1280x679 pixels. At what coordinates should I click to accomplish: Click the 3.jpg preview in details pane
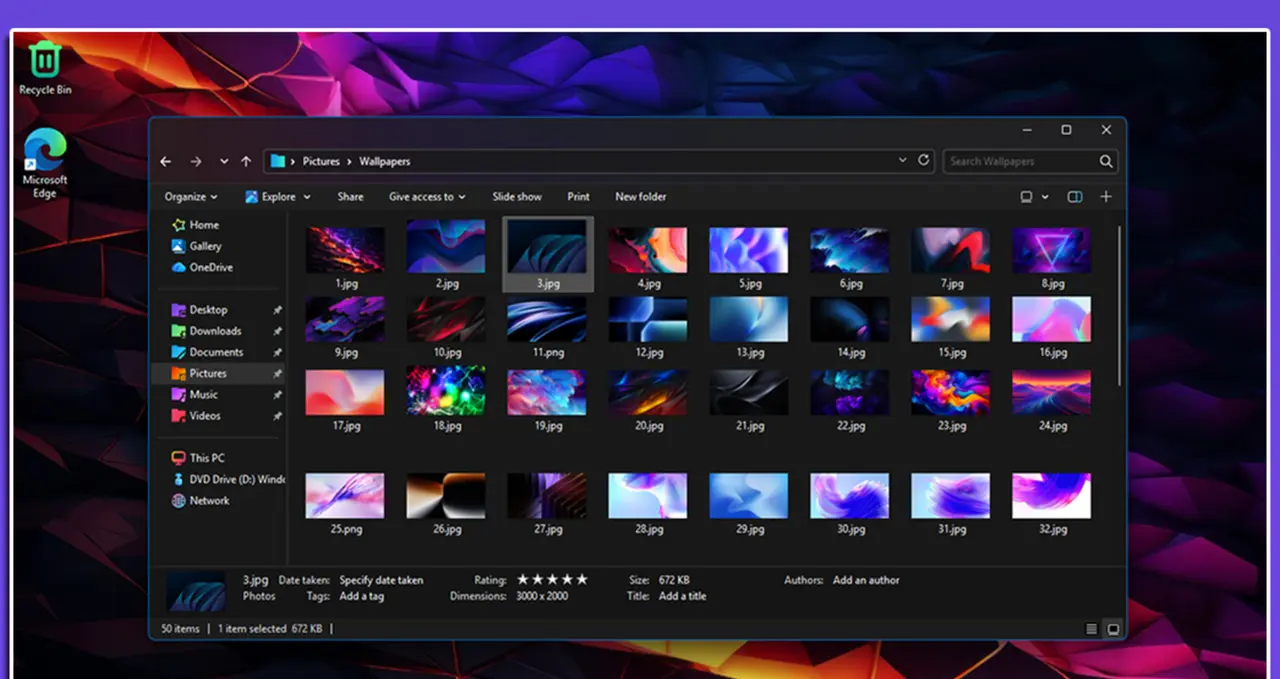coord(195,591)
